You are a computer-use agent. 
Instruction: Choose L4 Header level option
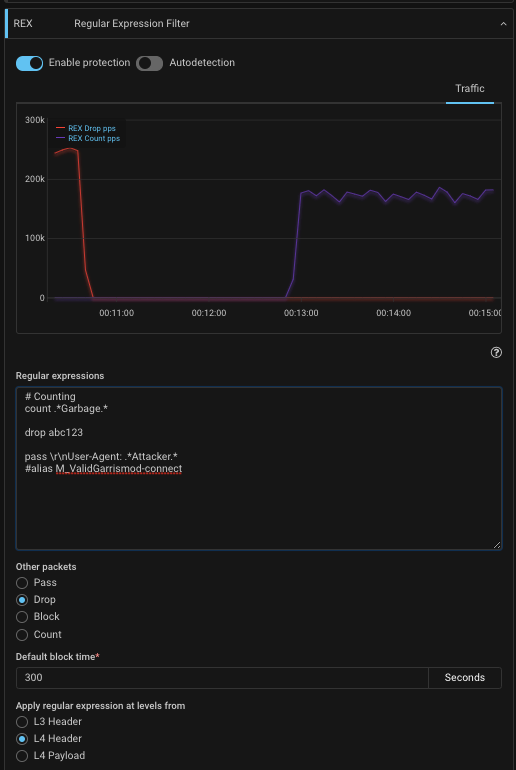[x=22, y=739]
